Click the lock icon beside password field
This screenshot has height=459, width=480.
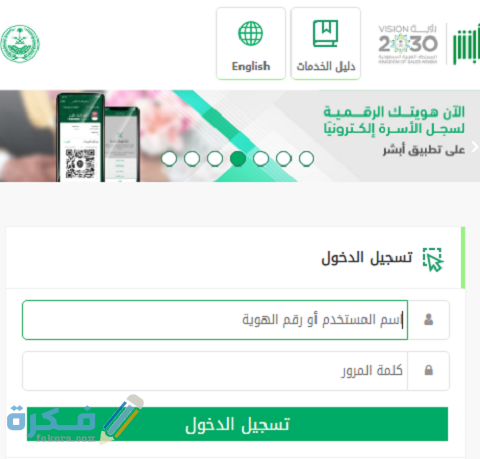click(429, 370)
